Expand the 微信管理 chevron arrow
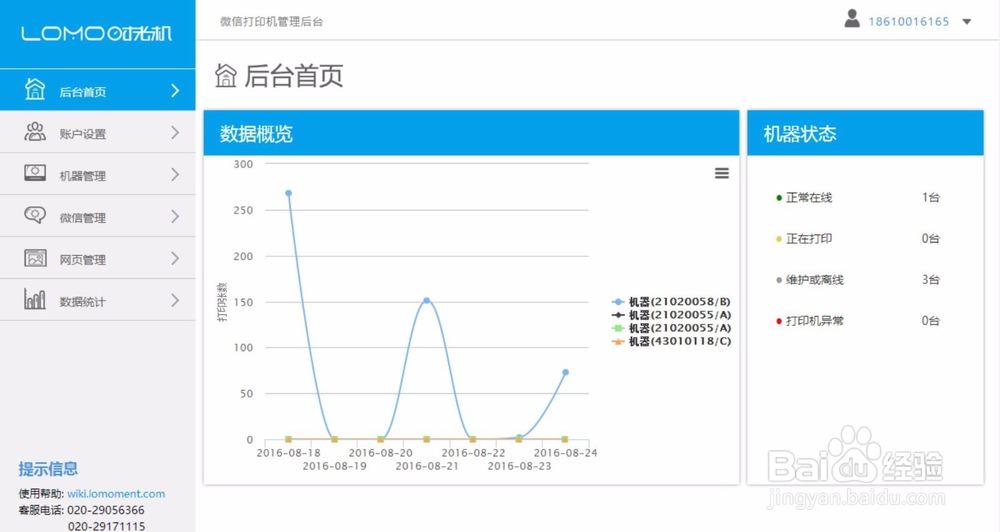Image resolution: width=1000 pixels, height=532 pixels. pos(175,217)
